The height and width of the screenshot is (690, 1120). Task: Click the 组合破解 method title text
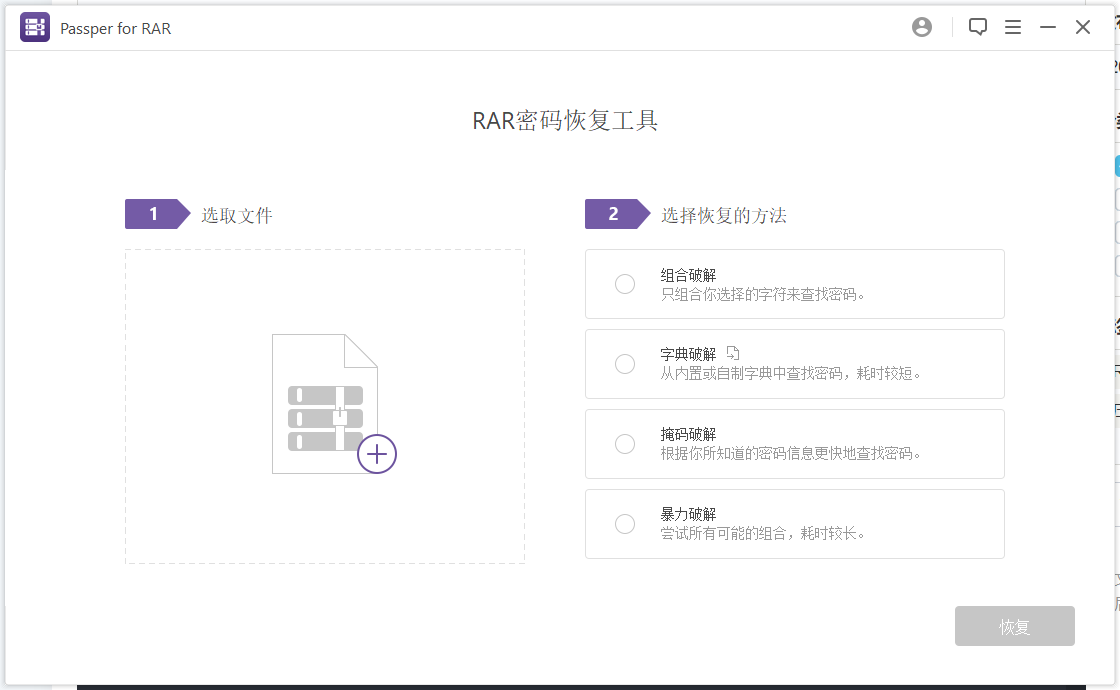click(x=688, y=275)
